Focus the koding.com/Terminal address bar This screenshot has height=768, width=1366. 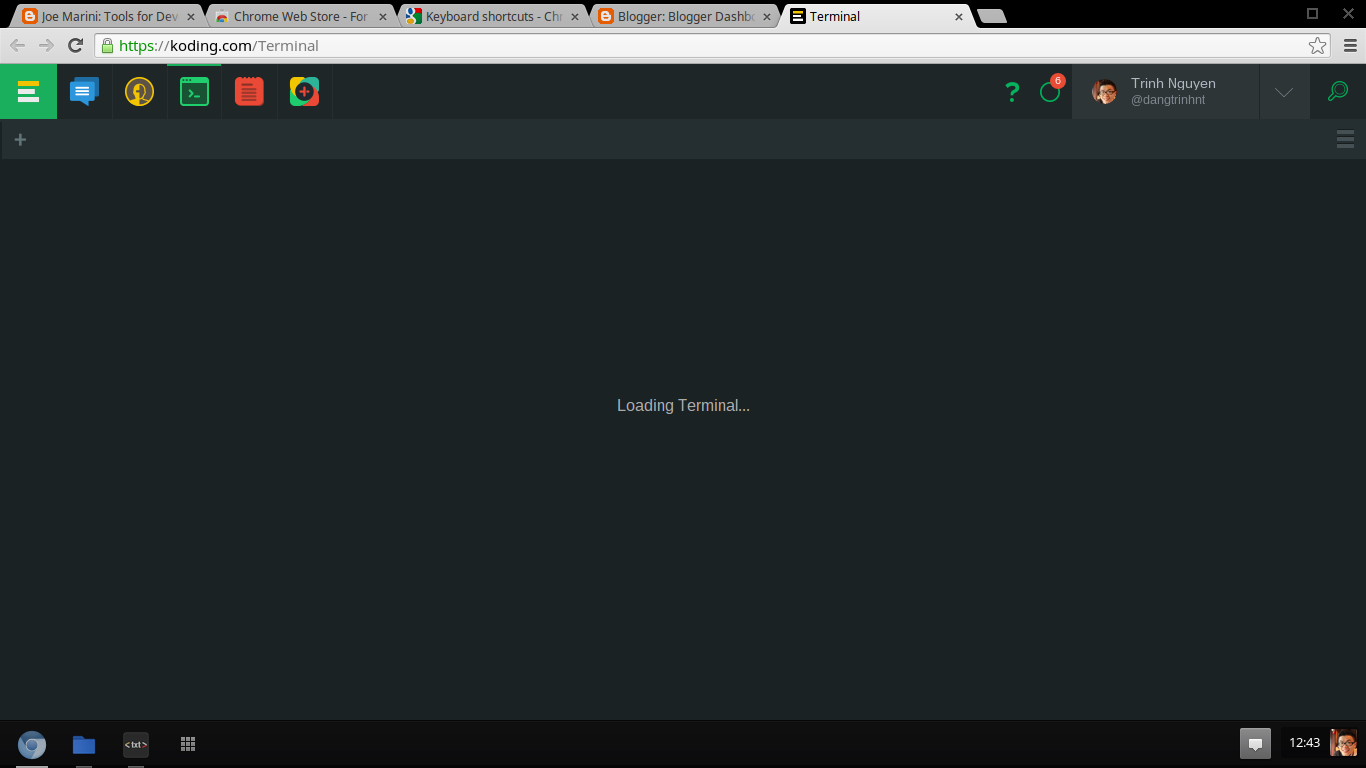point(711,45)
